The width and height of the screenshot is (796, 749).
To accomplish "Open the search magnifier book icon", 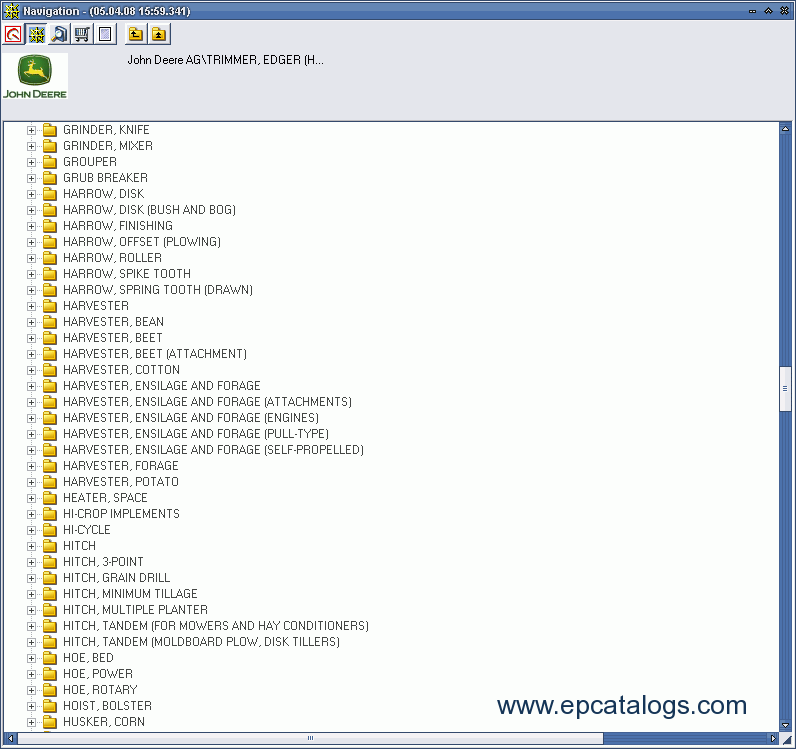I will coord(59,35).
